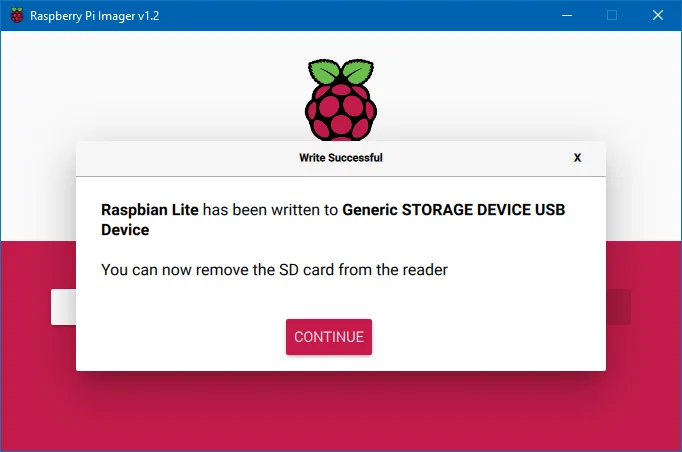Click the crimson background below the dialog

340,410
